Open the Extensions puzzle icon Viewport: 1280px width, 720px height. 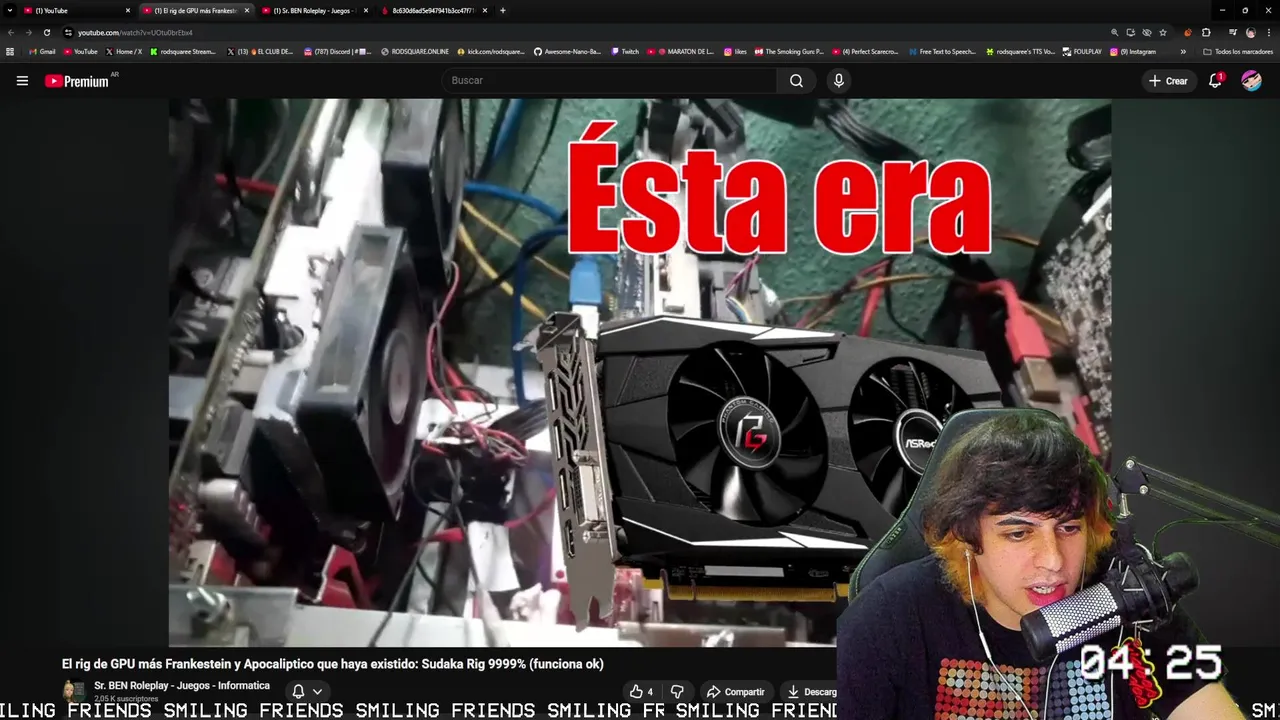click(1206, 32)
